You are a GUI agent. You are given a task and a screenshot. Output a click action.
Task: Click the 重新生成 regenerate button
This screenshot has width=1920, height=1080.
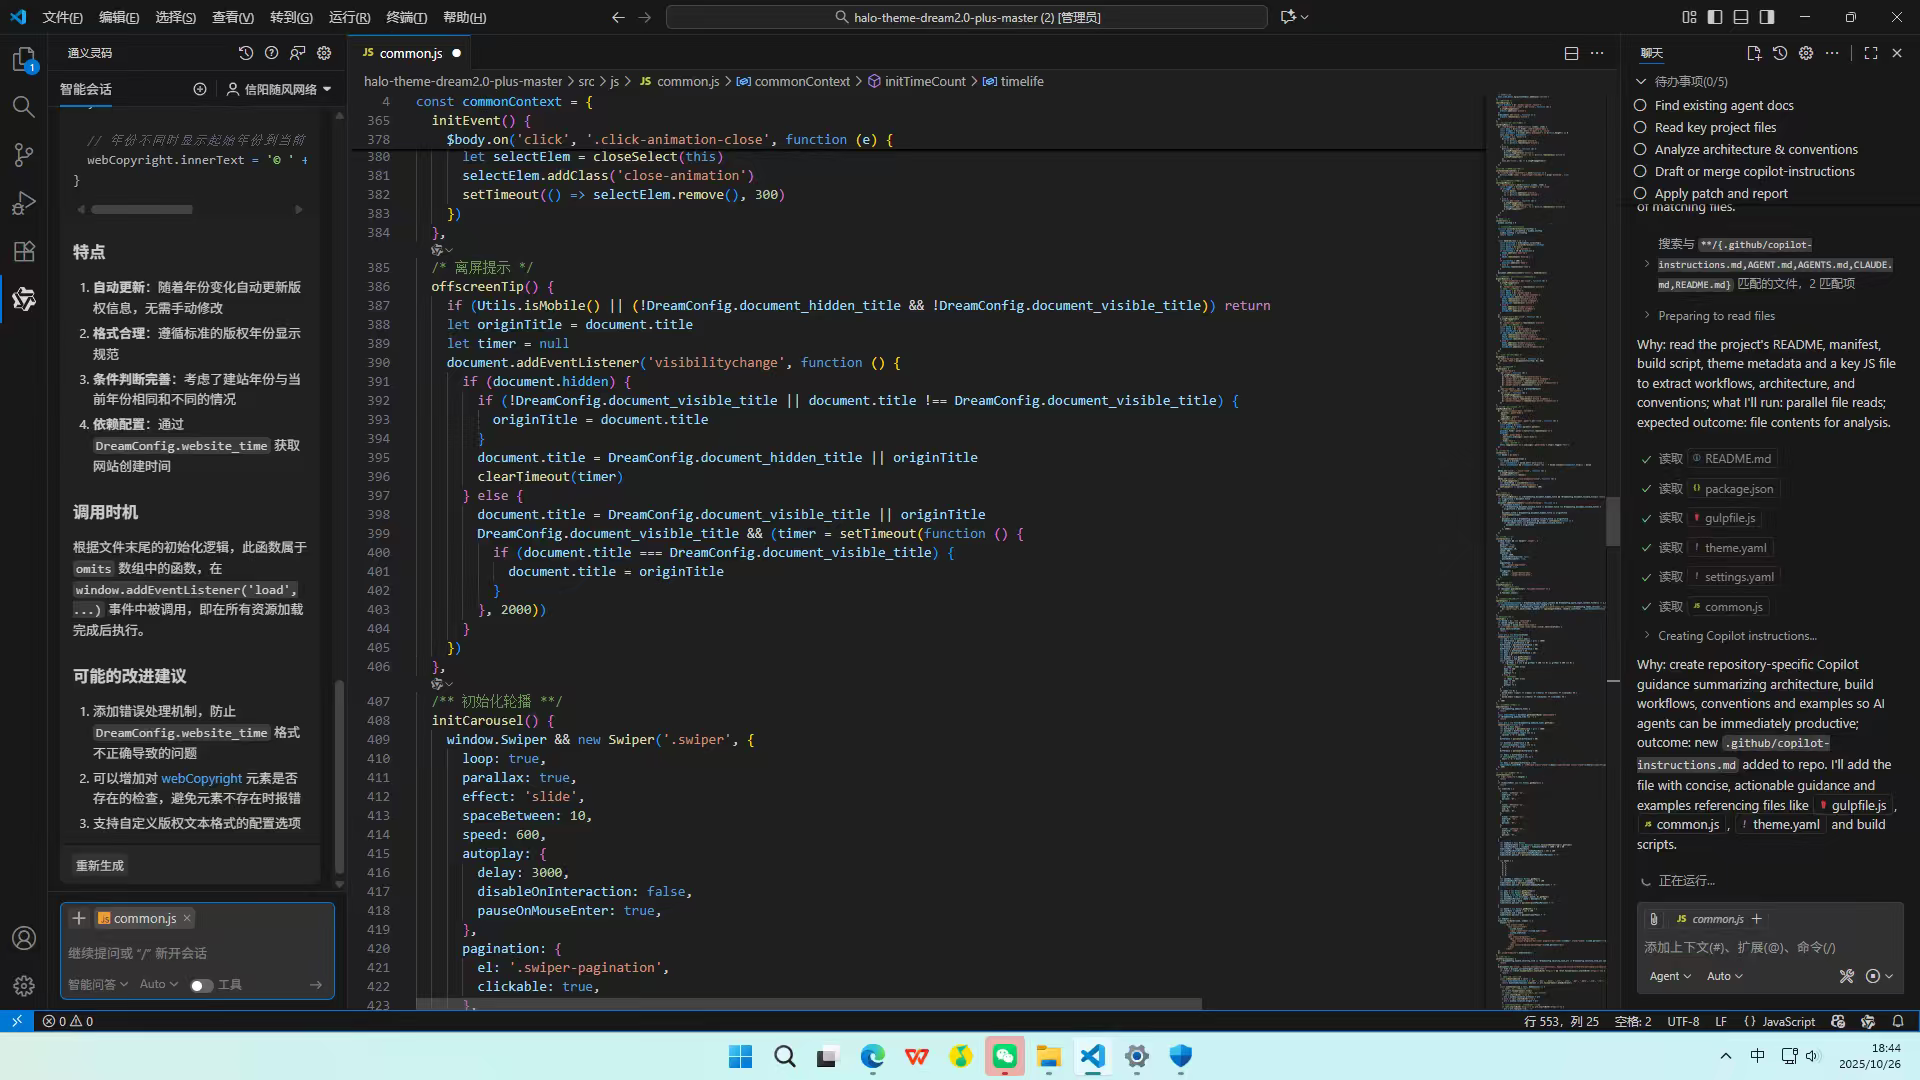tap(100, 865)
